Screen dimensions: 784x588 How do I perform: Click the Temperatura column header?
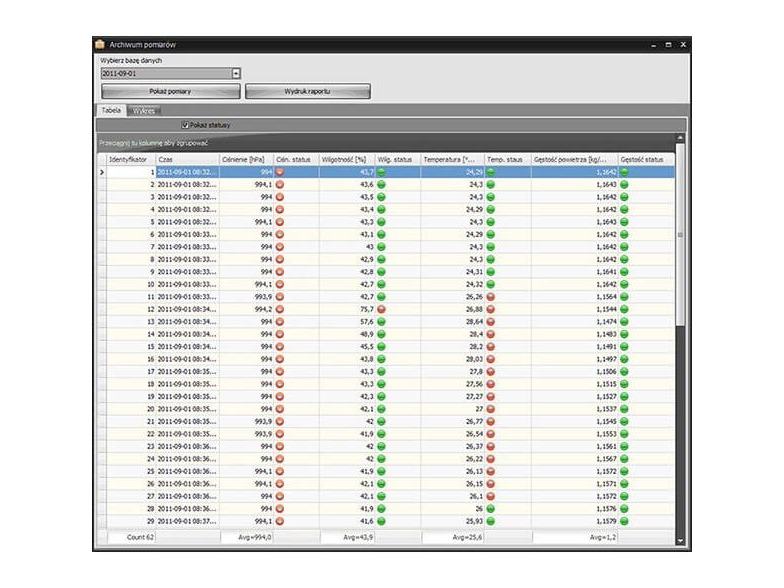(452, 160)
